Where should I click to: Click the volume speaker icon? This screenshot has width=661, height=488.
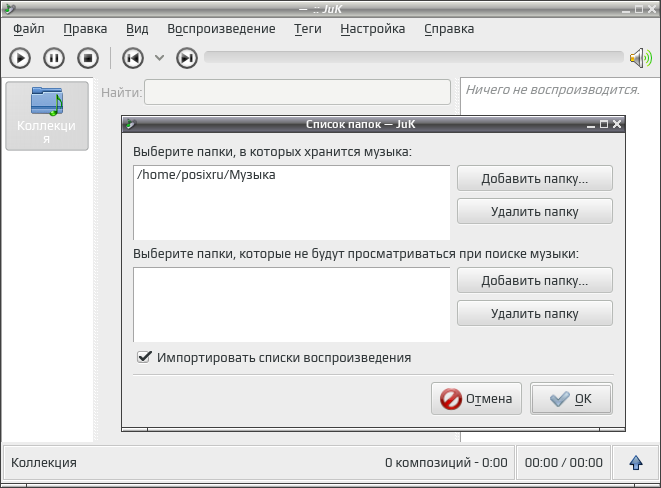click(641, 58)
